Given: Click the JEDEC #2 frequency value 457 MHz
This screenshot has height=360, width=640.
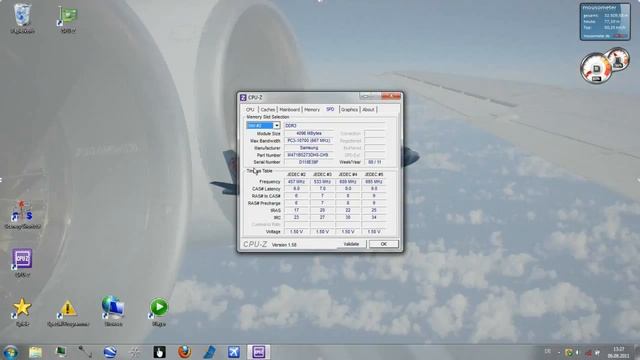Looking at the screenshot, I should [x=296, y=182].
